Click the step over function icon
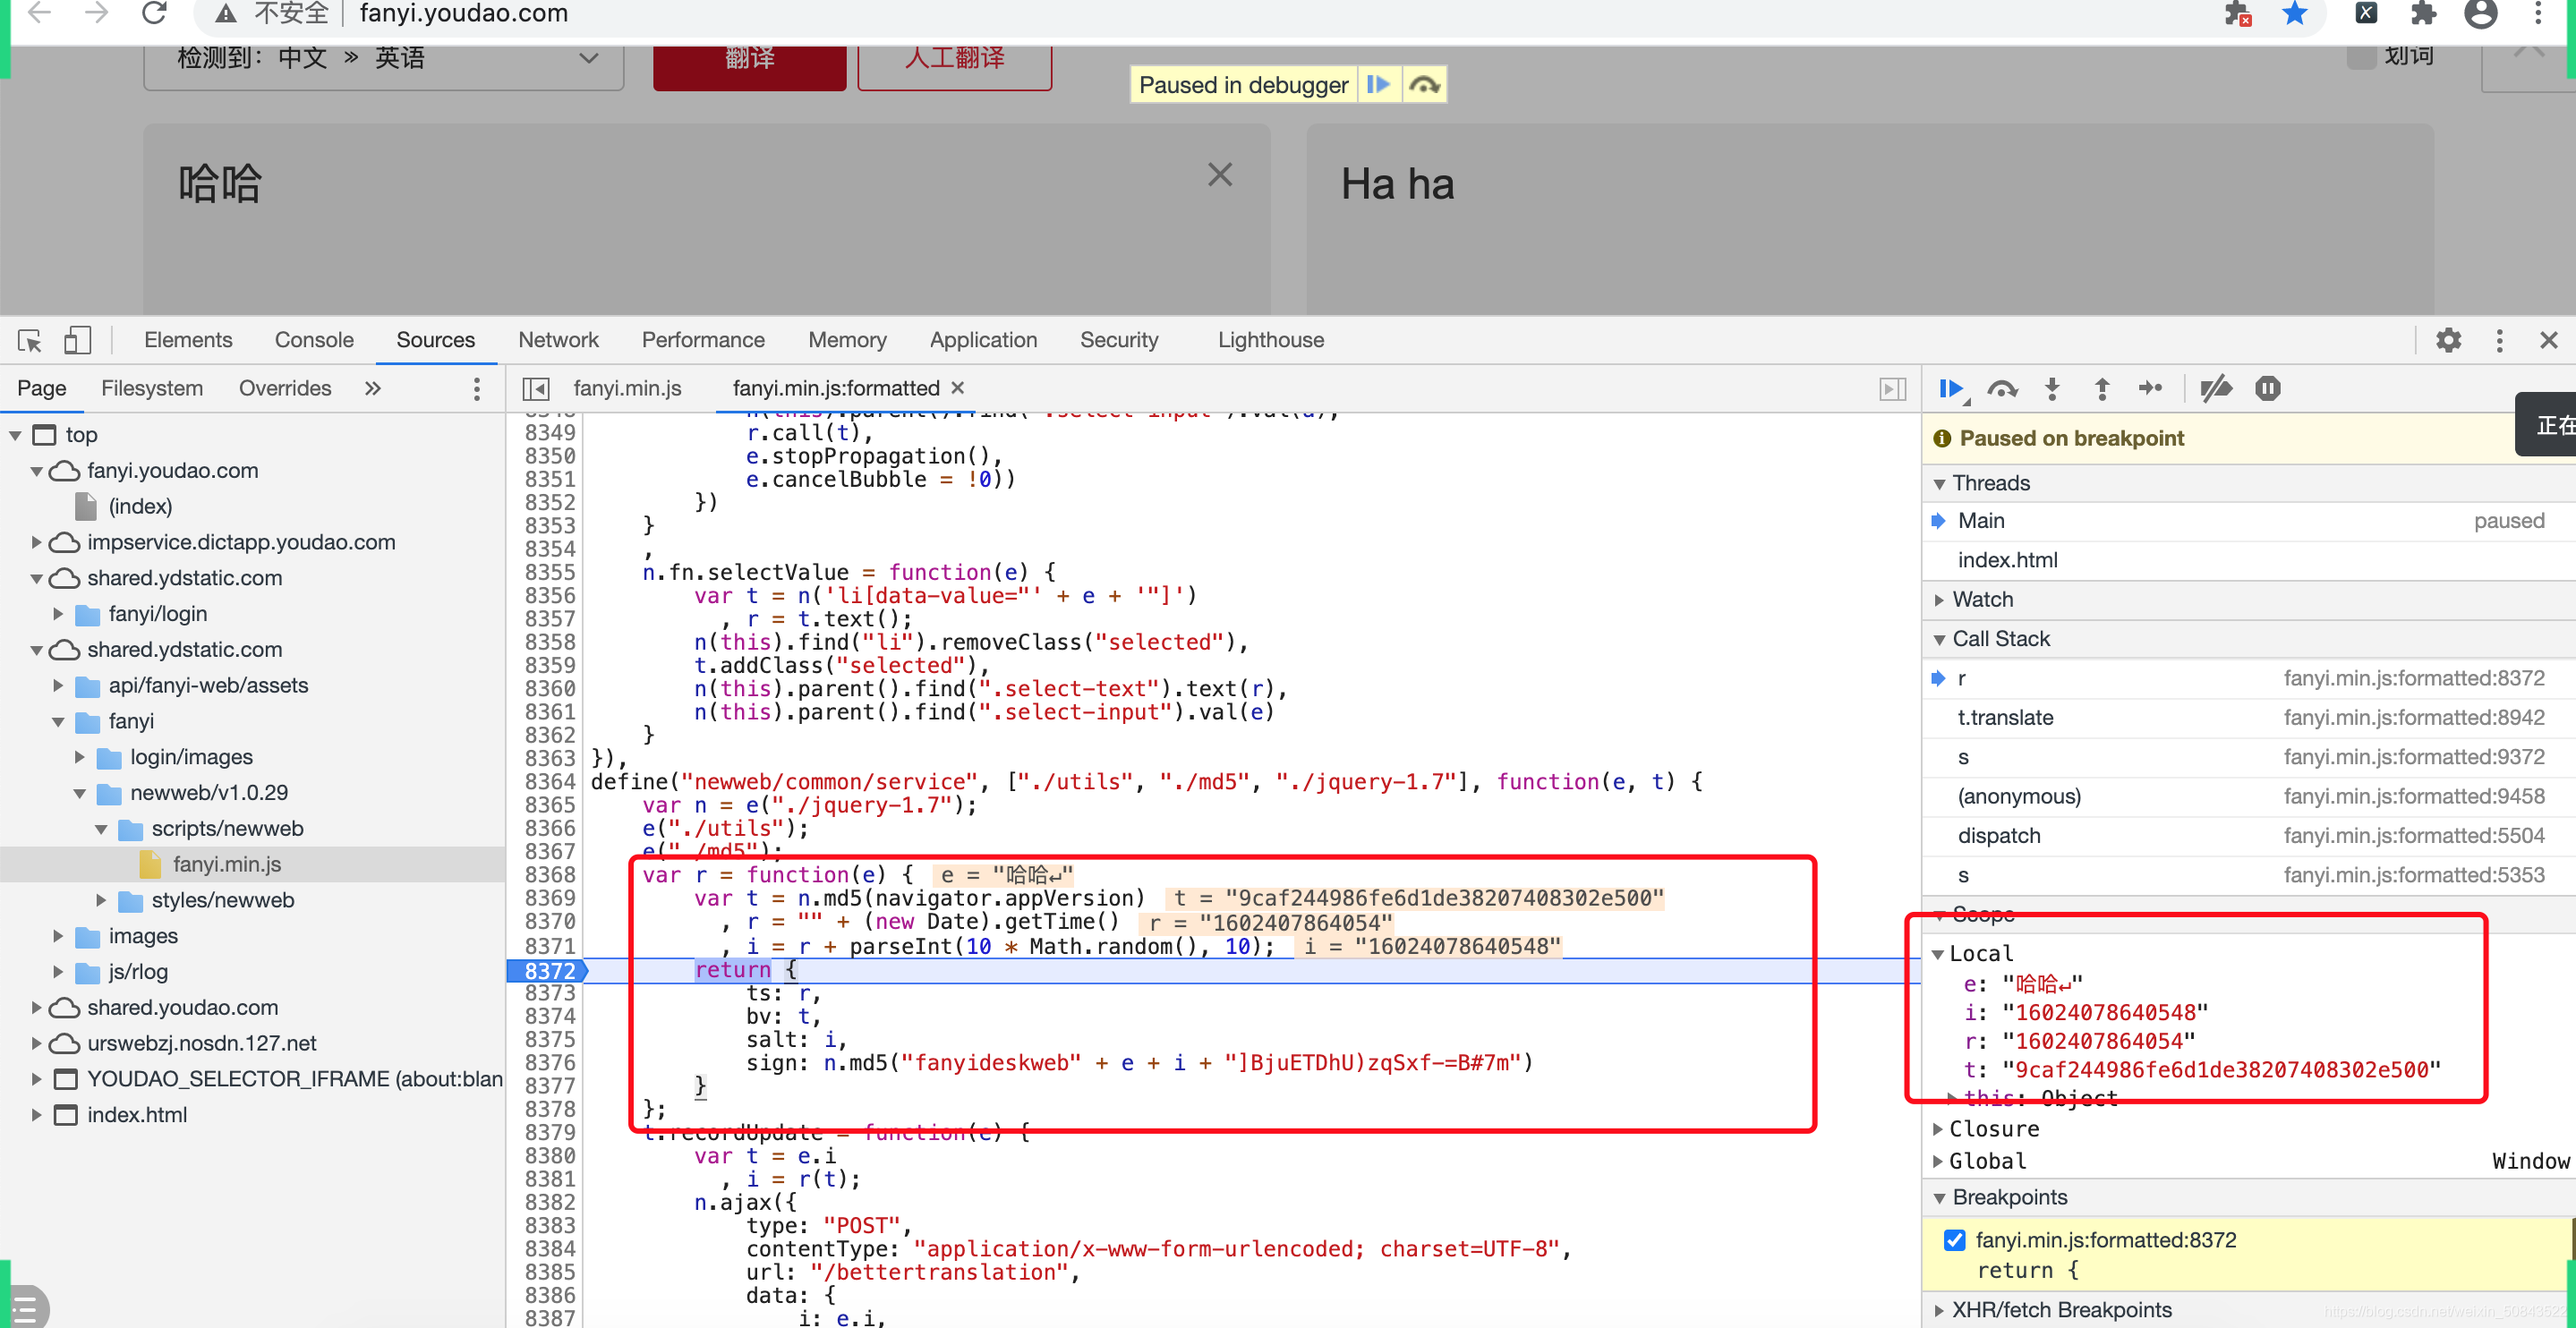Screen dimensions: 2576x1328 (x=2002, y=389)
